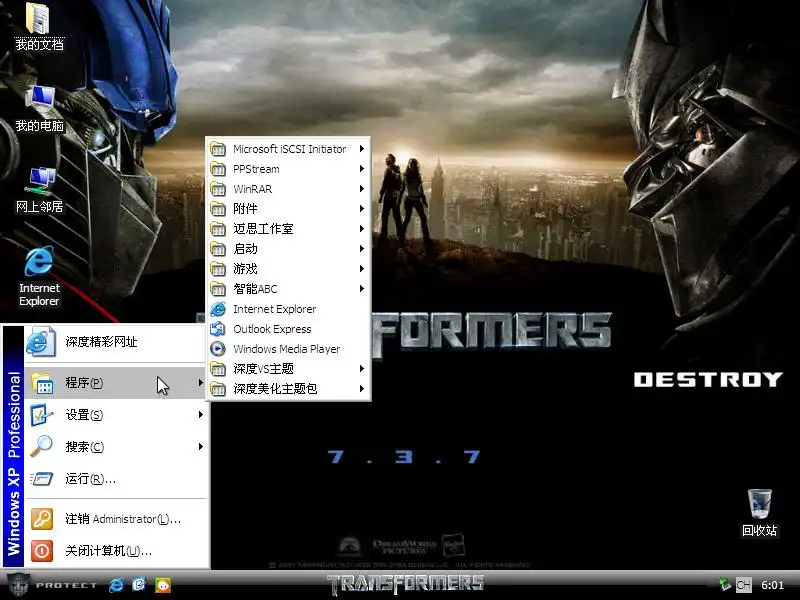Open 深度精彩网址 start menu link
Viewport: 800px width, 600px height.
117,342
